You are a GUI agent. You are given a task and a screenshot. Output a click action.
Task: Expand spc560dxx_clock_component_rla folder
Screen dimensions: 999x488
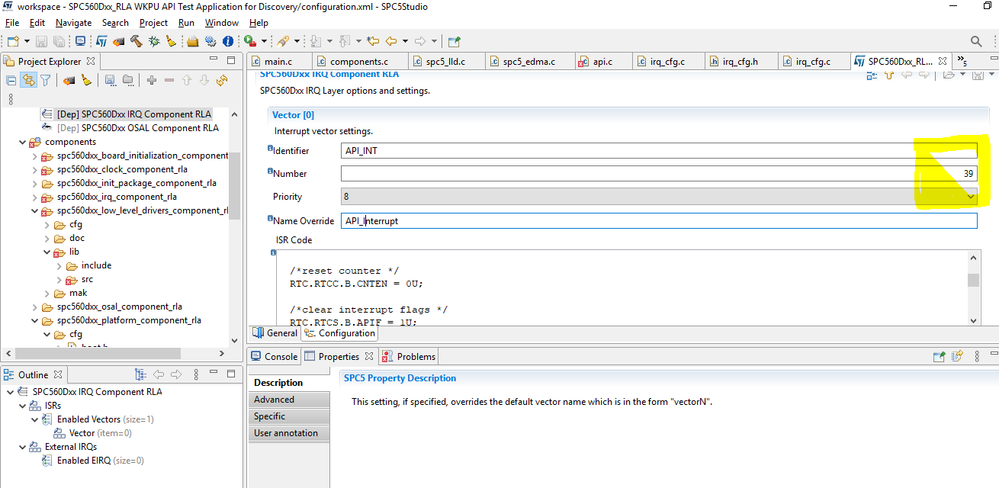pos(34,169)
